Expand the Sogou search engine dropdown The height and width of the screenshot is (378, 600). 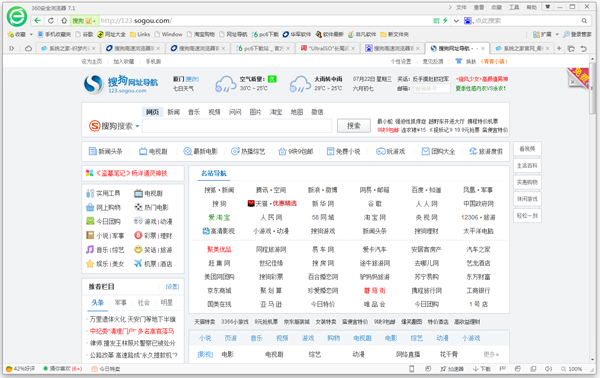137,126
